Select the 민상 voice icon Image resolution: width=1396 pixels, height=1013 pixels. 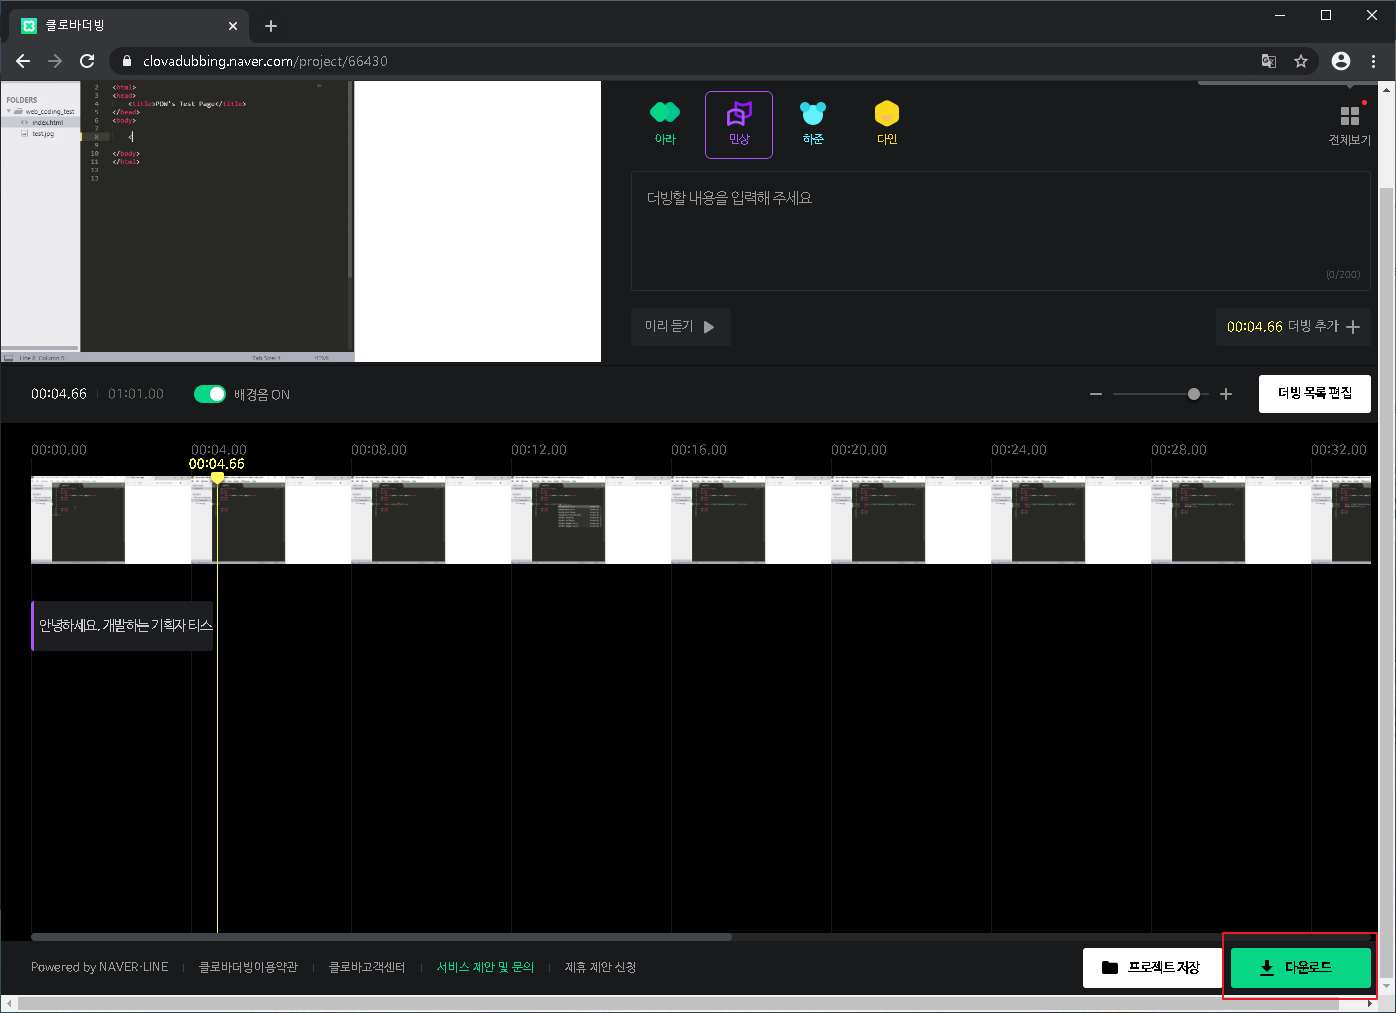coord(739,124)
